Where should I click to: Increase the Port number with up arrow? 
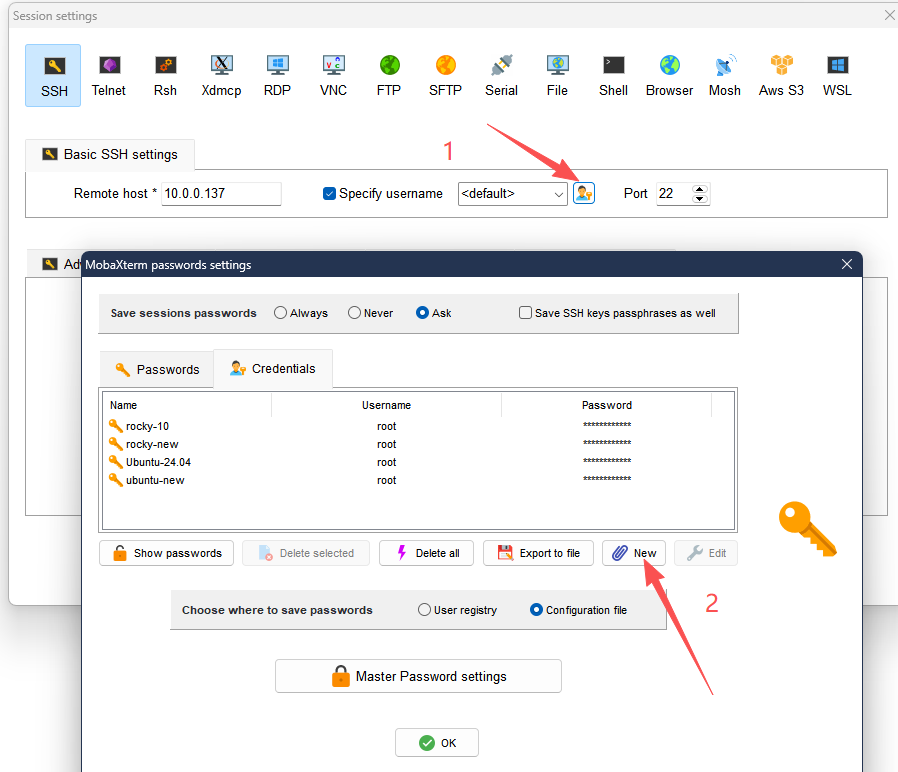point(699,189)
